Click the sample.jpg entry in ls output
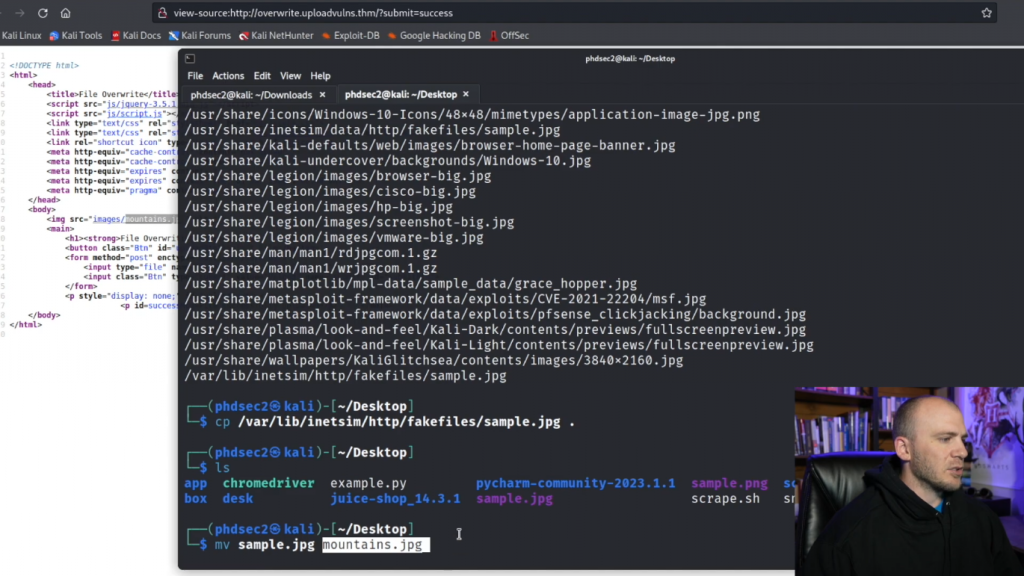This screenshot has width=1024, height=576. [x=514, y=498]
